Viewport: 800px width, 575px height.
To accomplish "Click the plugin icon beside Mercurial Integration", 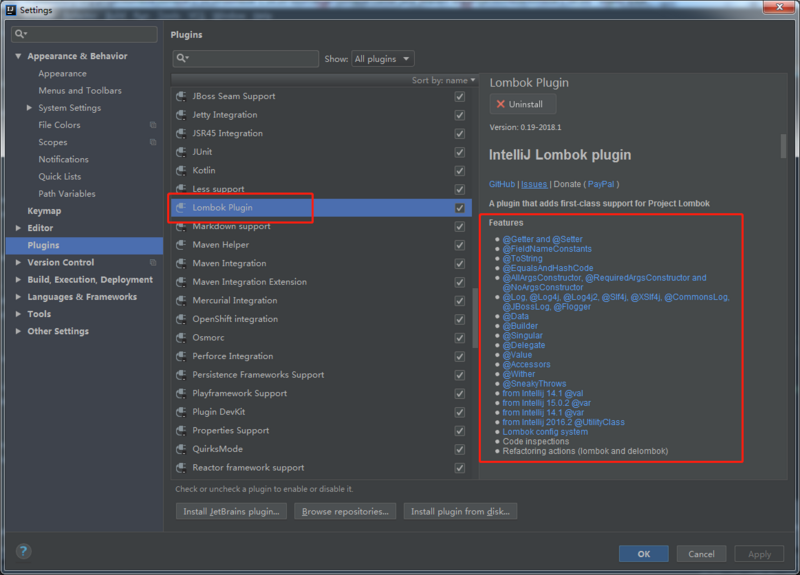I will tap(181, 301).
